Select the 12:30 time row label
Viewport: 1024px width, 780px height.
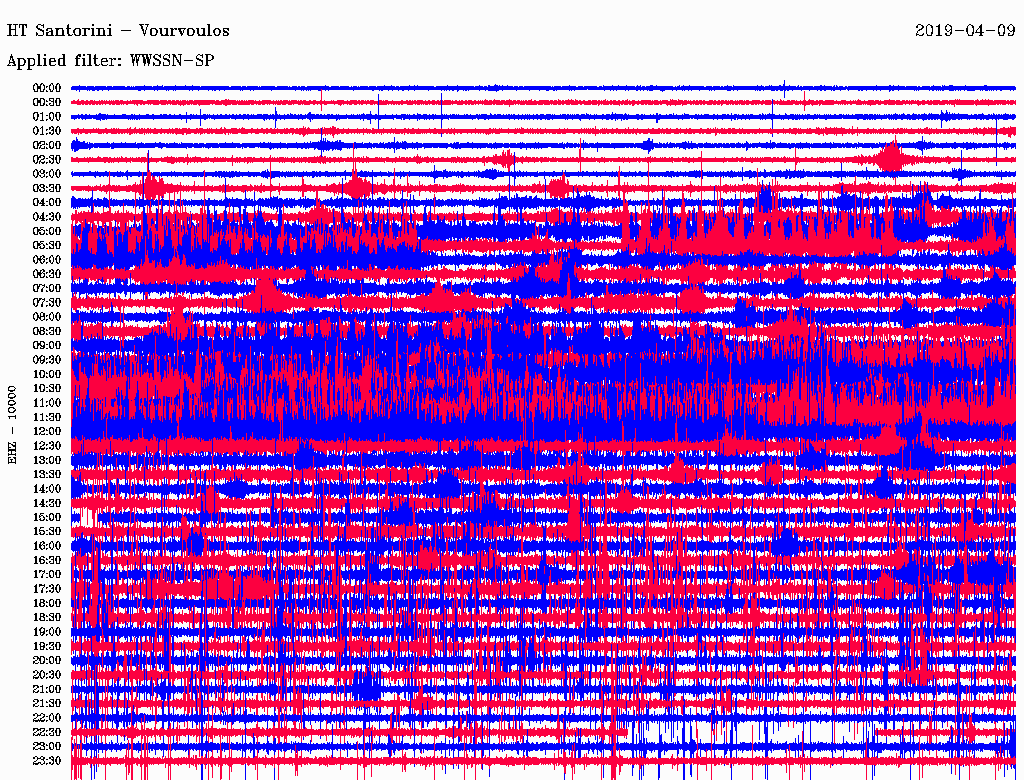tap(46, 446)
